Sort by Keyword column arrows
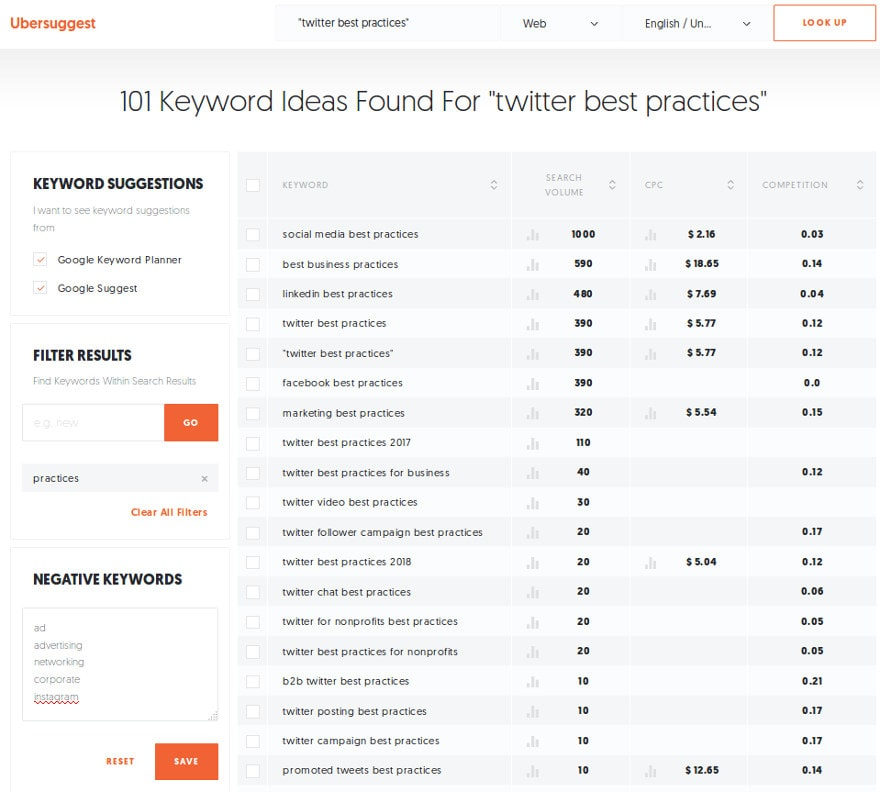The height and width of the screenshot is (792, 880). pyautogui.click(x=494, y=185)
